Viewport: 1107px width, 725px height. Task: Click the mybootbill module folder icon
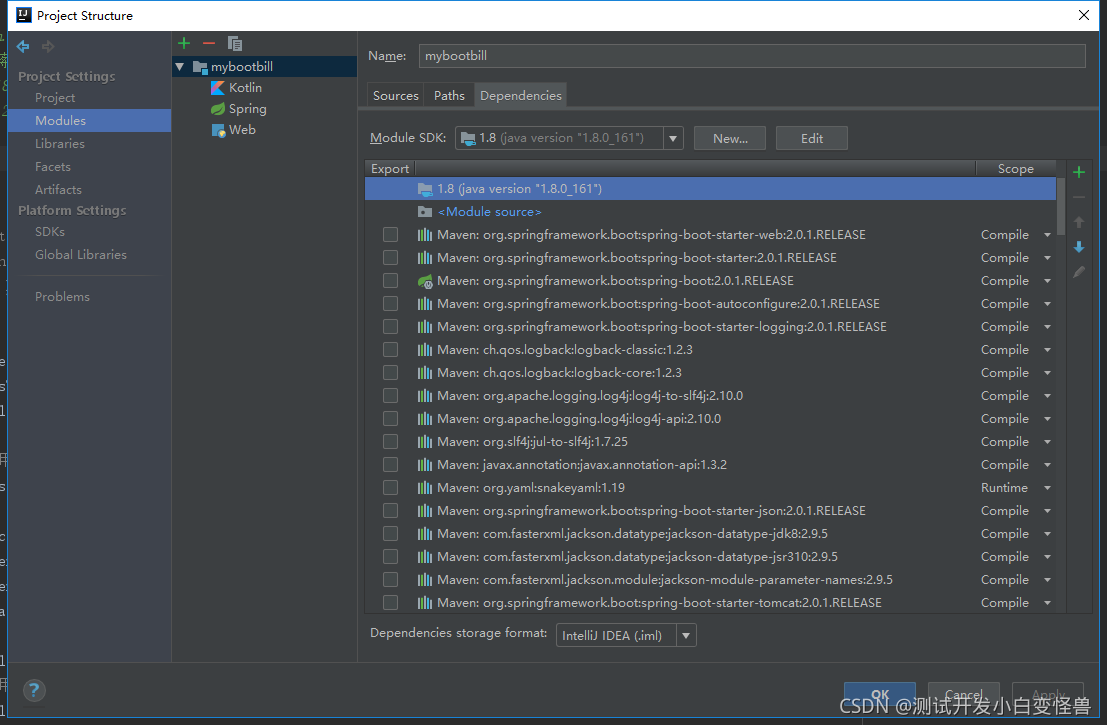point(201,67)
